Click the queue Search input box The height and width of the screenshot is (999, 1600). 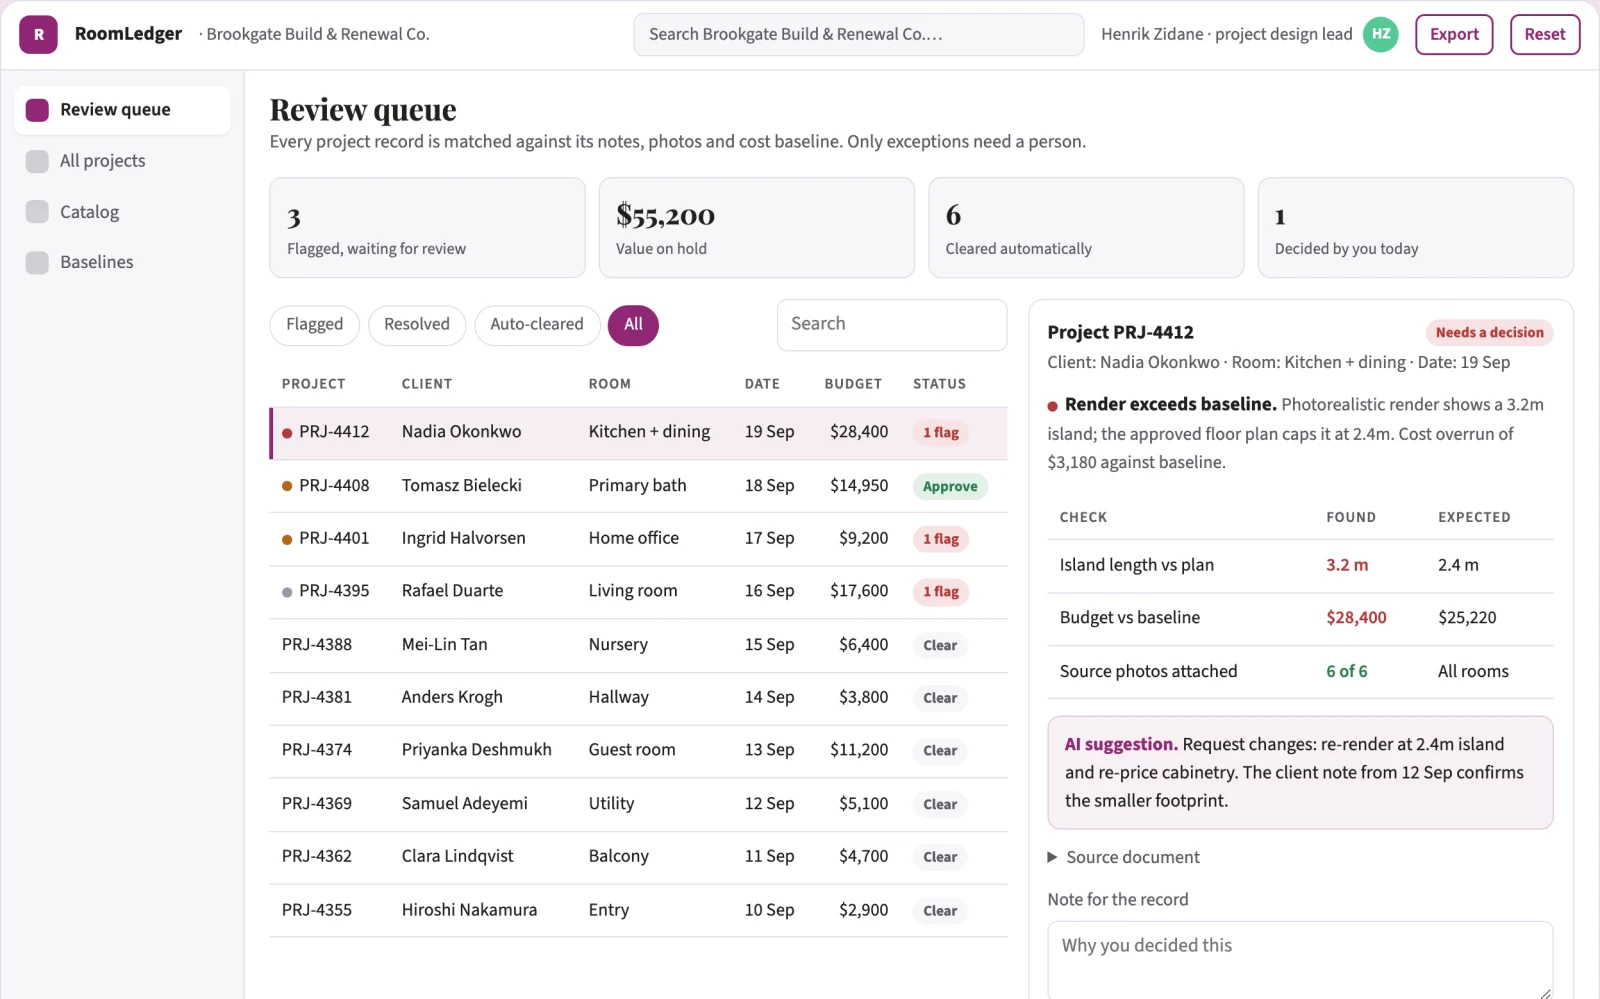pos(892,325)
